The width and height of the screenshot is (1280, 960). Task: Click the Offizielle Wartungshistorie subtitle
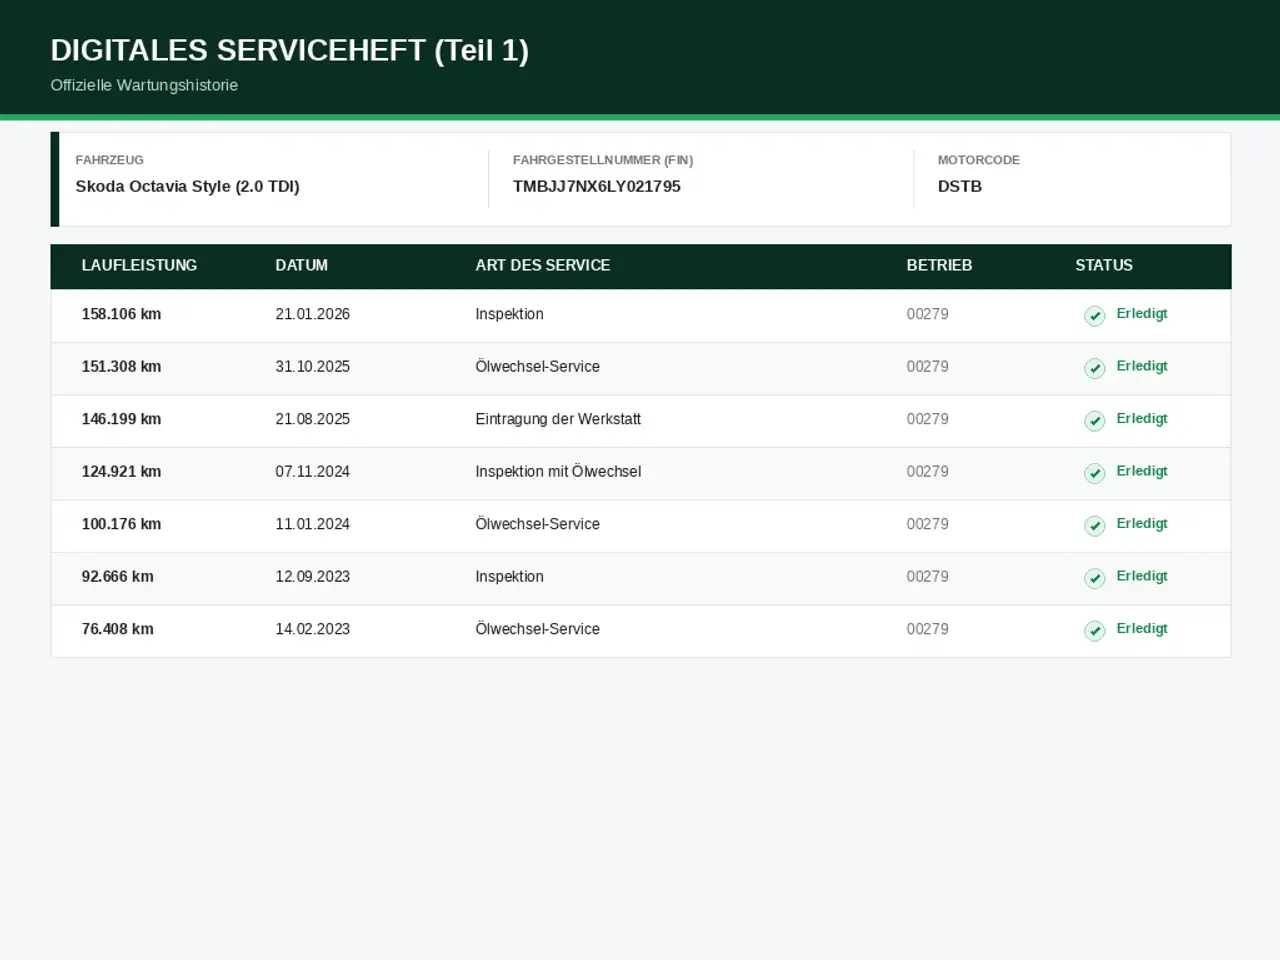145,85
